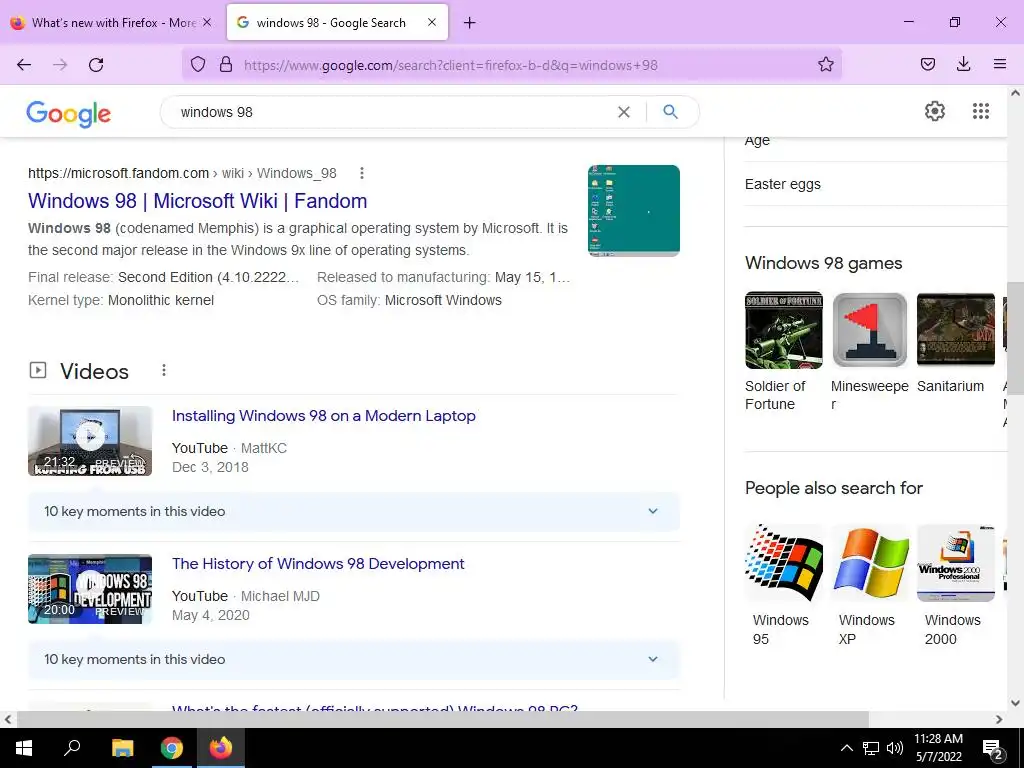The image size is (1024, 768).
Task: Click the horizontal scrollbar thumb
Action: click(x=442, y=719)
